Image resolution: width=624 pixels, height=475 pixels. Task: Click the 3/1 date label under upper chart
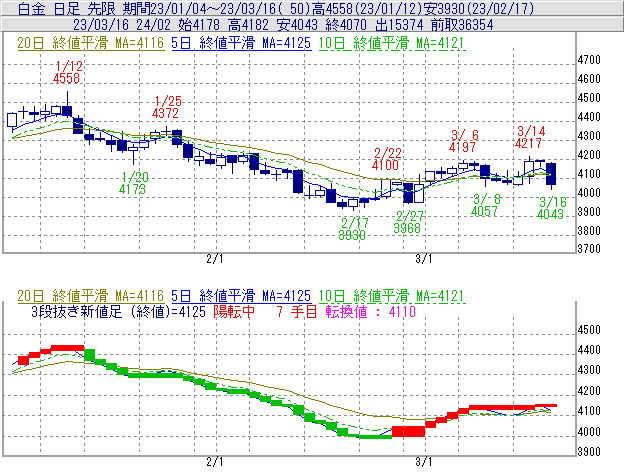click(423, 259)
